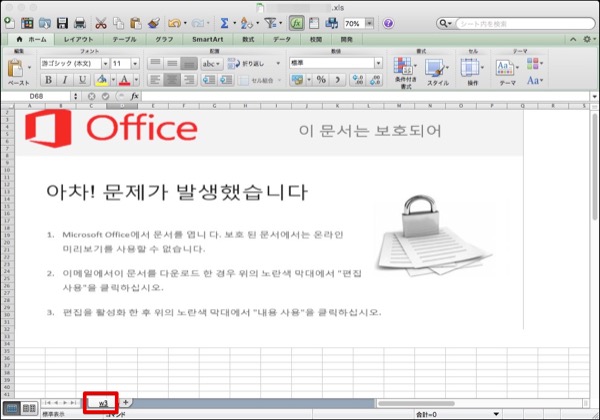Create a new workbook from toolbar
The image size is (600, 420).
point(10,23)
